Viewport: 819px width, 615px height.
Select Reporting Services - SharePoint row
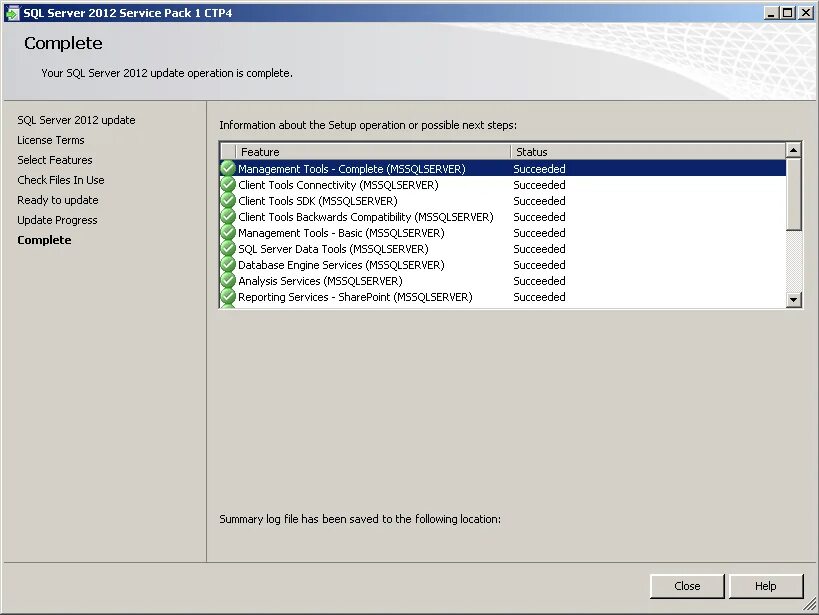click(503, 297)
